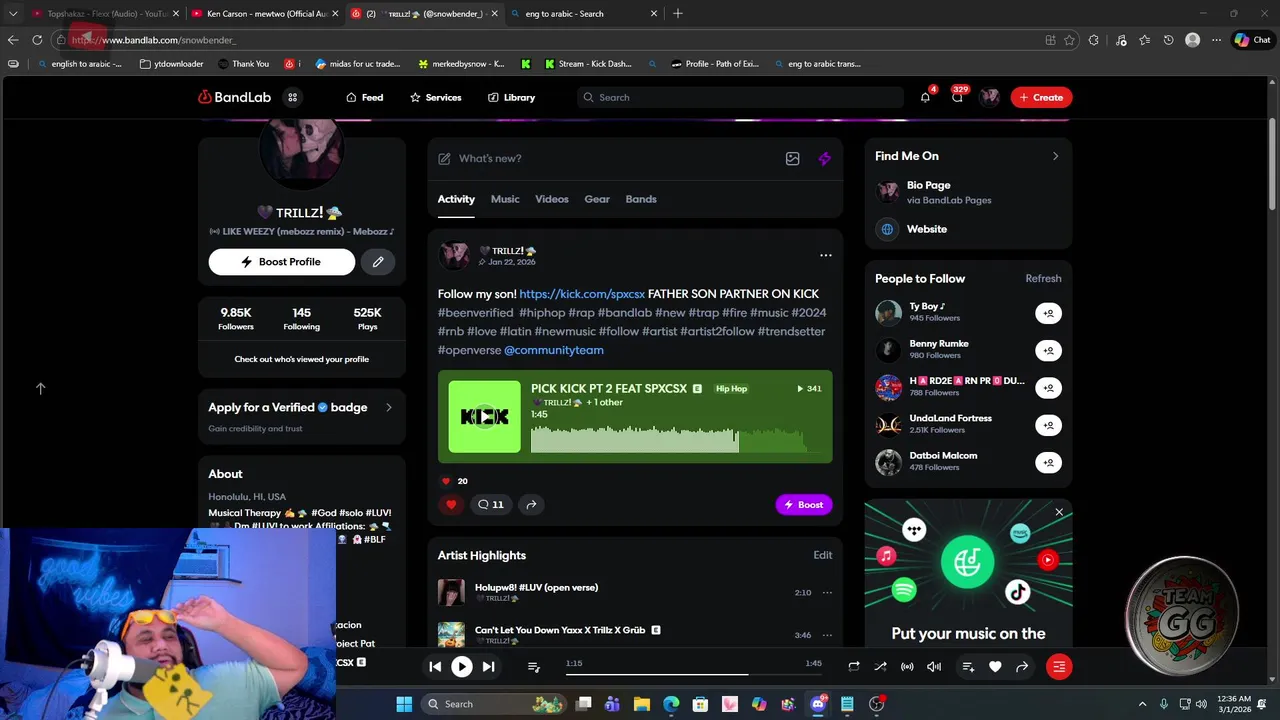Screen dimensions: 1280x720
Task: Skip to previous track in player
Action: click(x=435, y=667)
